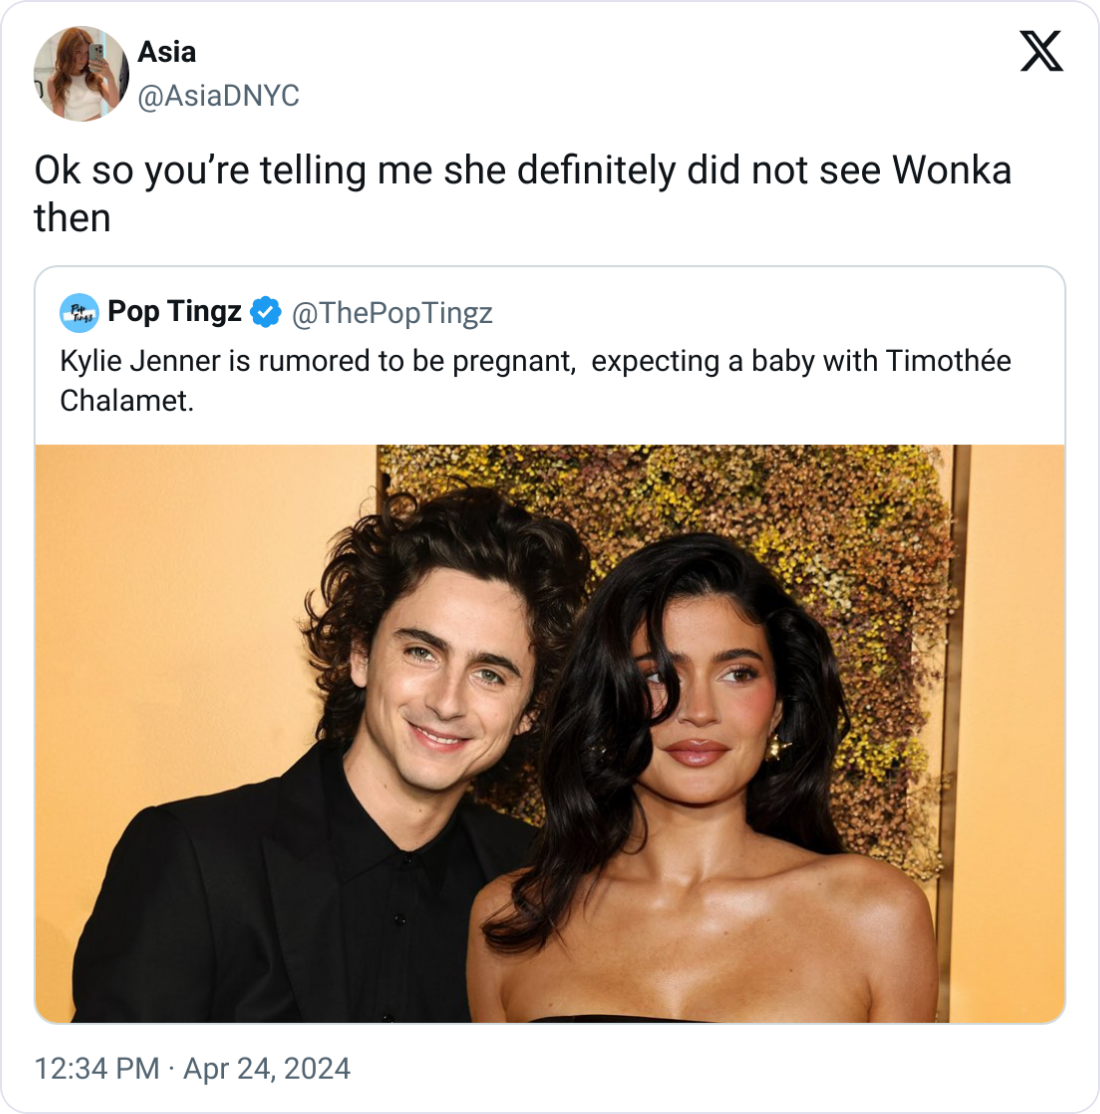Image resolution: width=1100 pixels, height=1114 pixels.
Task: Click the display name Asia
Action: 166,52
